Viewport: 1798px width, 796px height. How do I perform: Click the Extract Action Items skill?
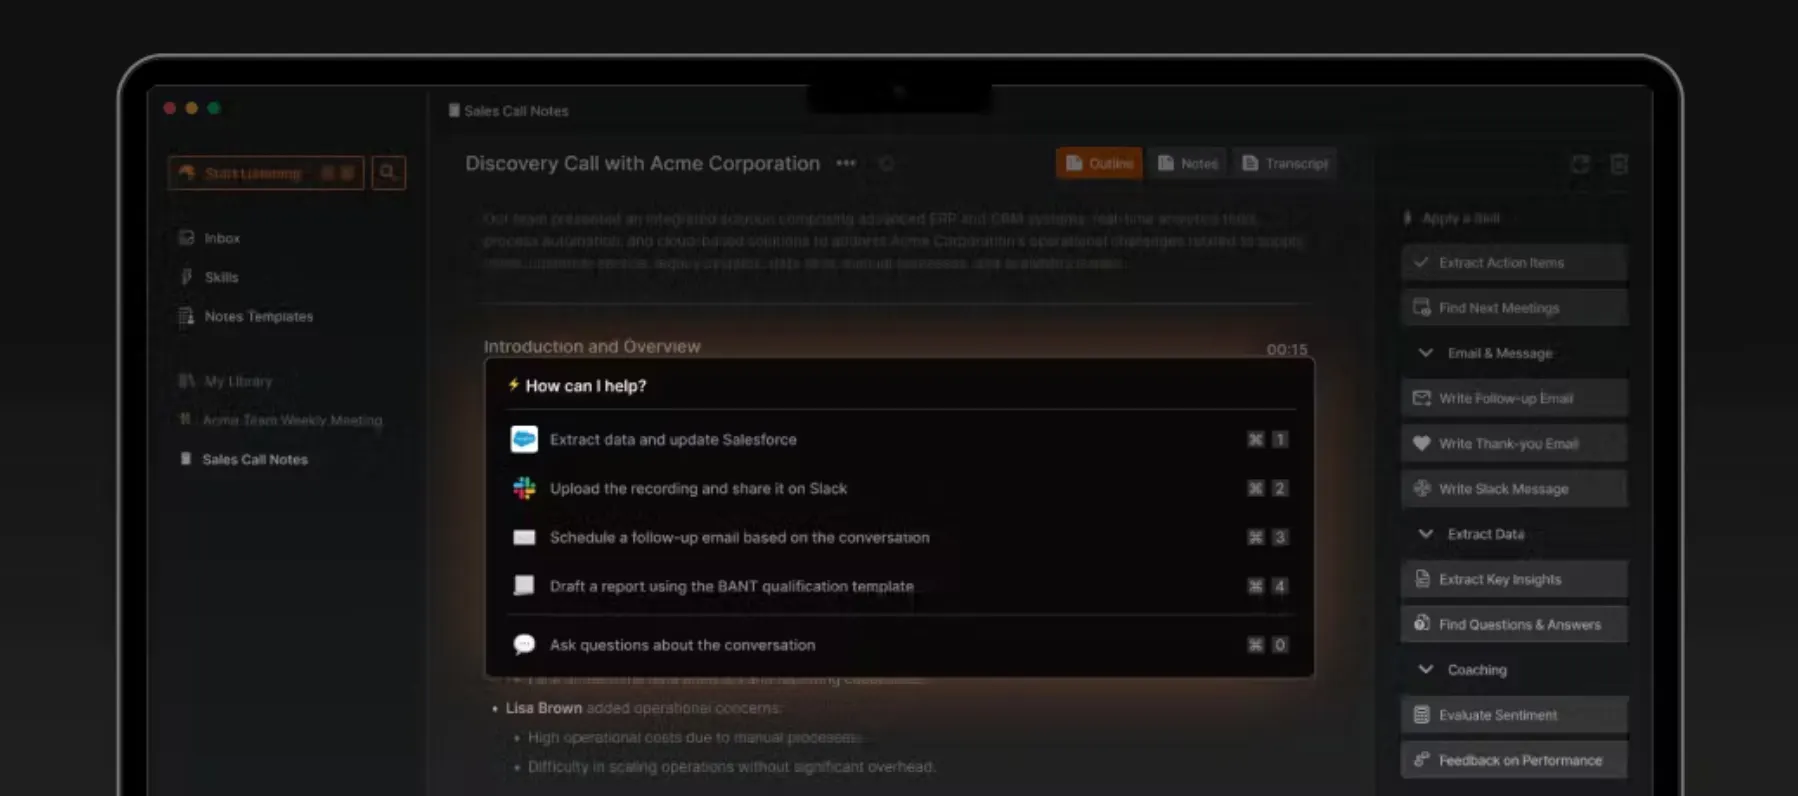click(x=1514, y=262)
